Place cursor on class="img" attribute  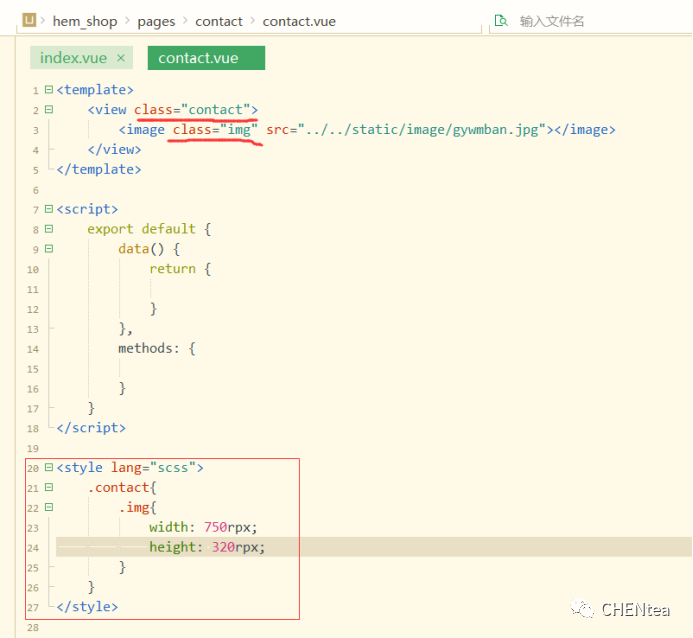point(215,129)
